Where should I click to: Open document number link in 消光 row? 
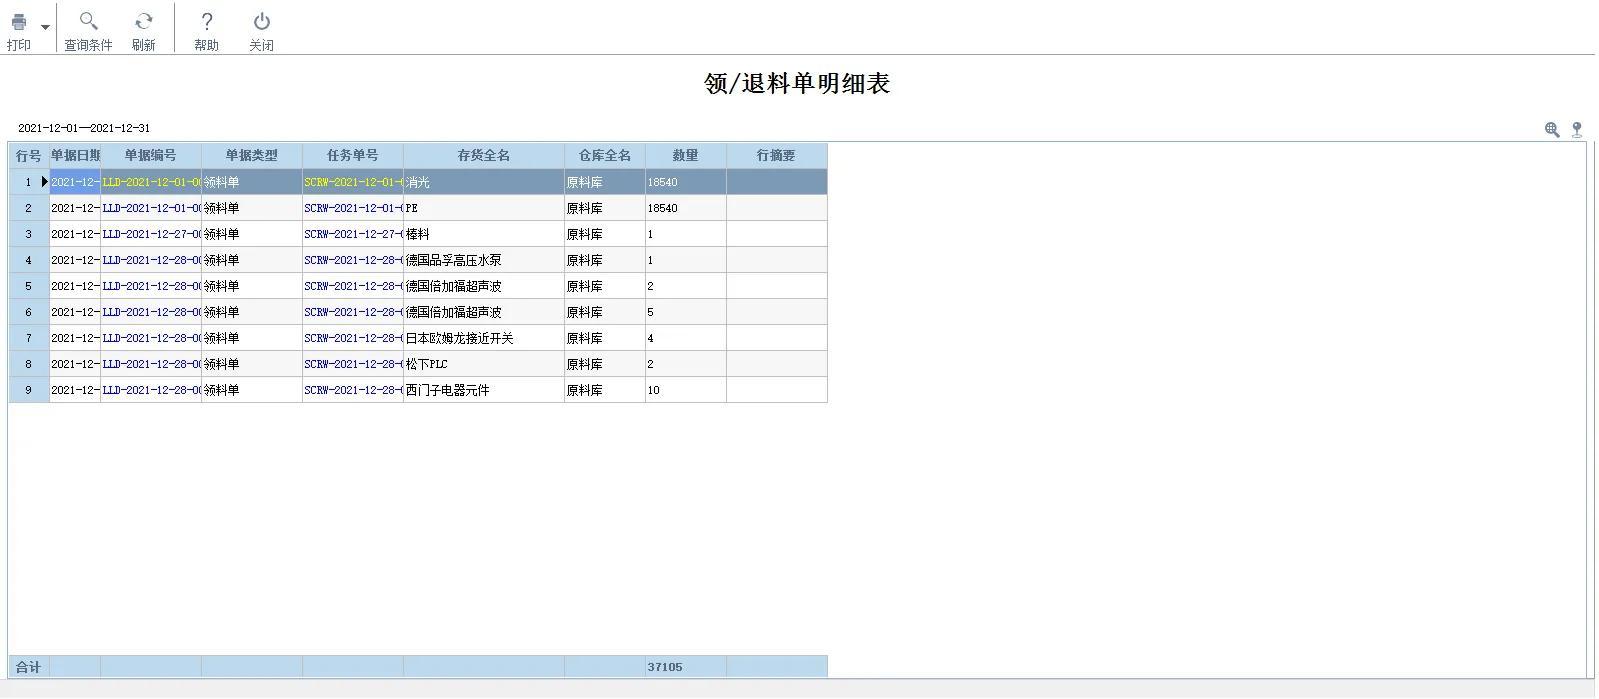click(x=151, y=182)
